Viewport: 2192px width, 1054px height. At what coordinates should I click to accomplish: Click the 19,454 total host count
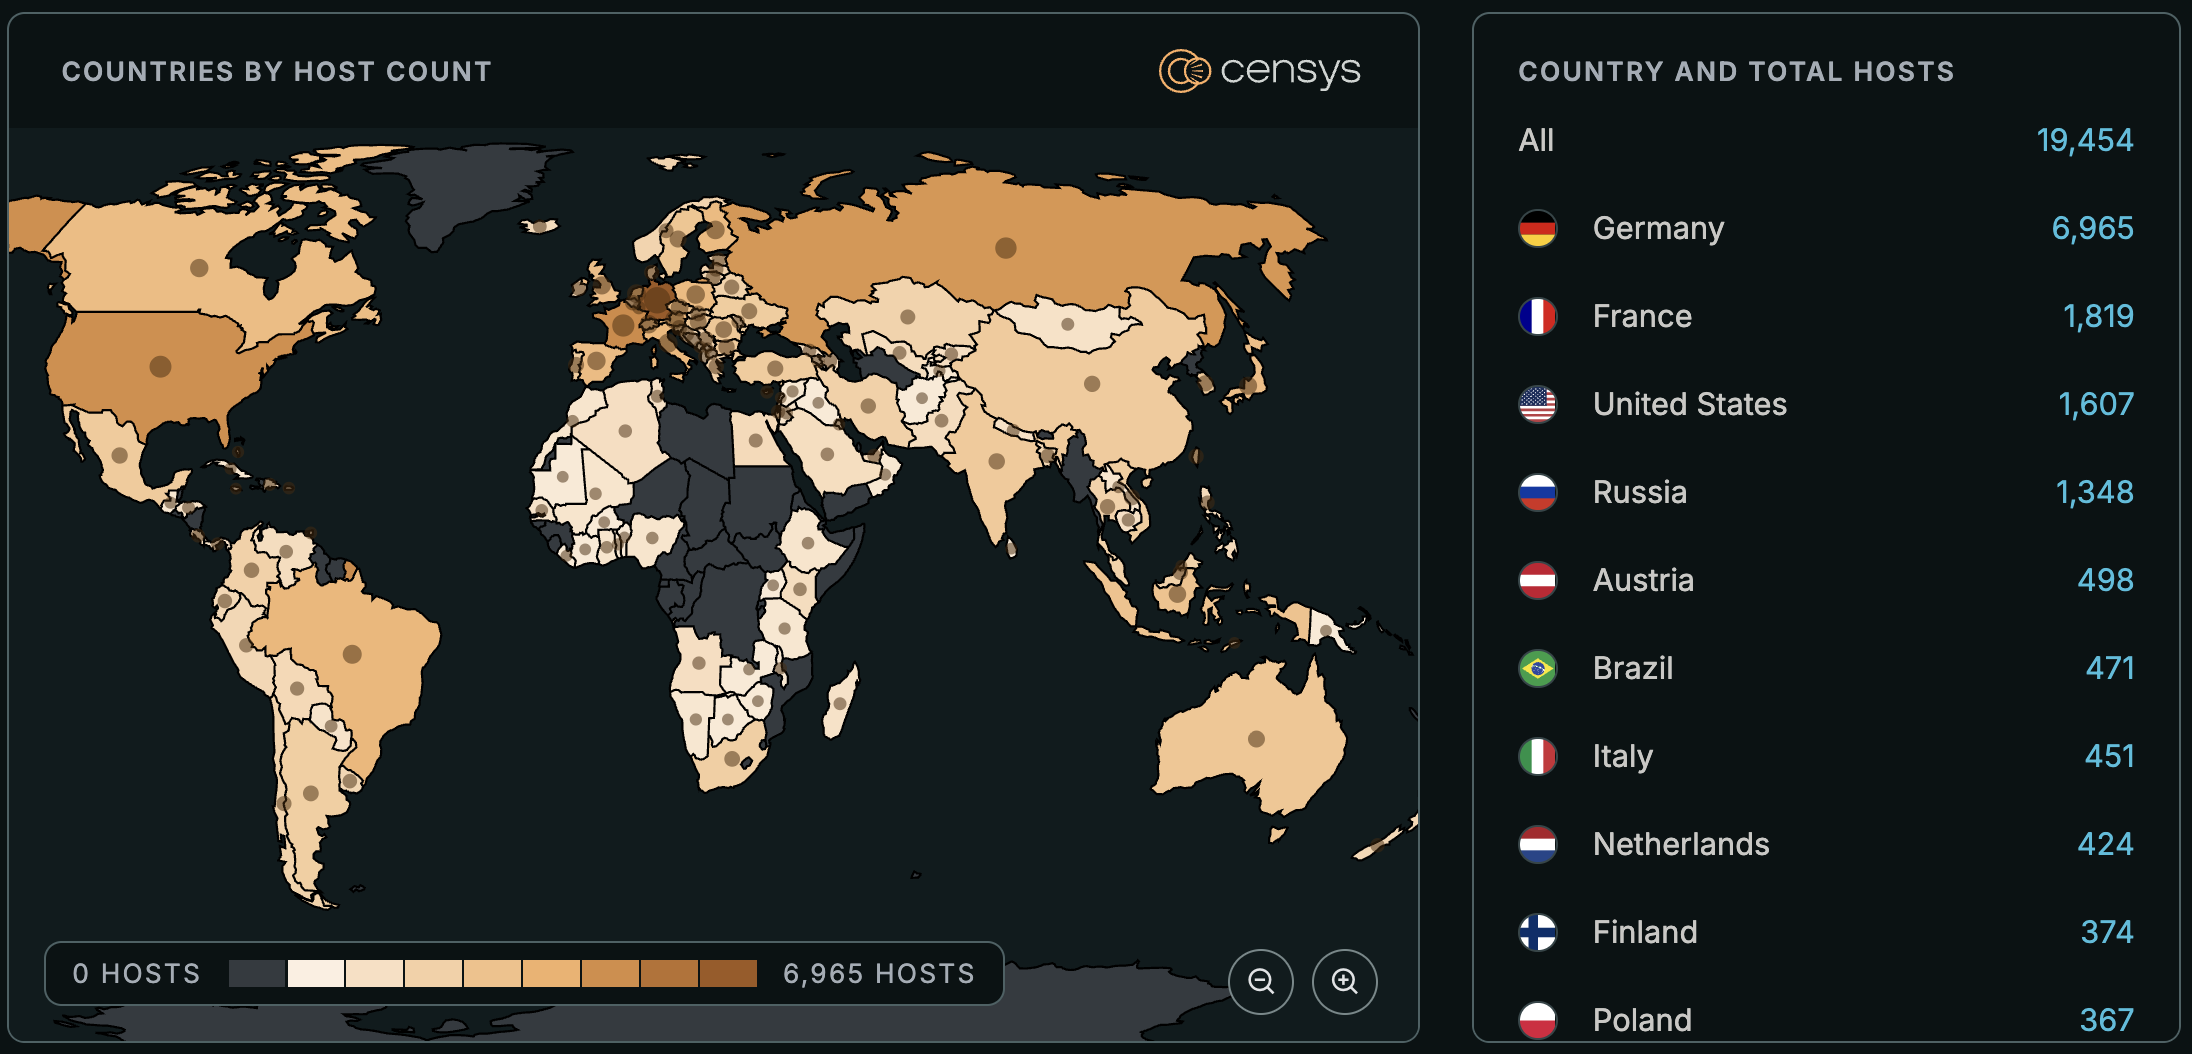[2085, 140]
